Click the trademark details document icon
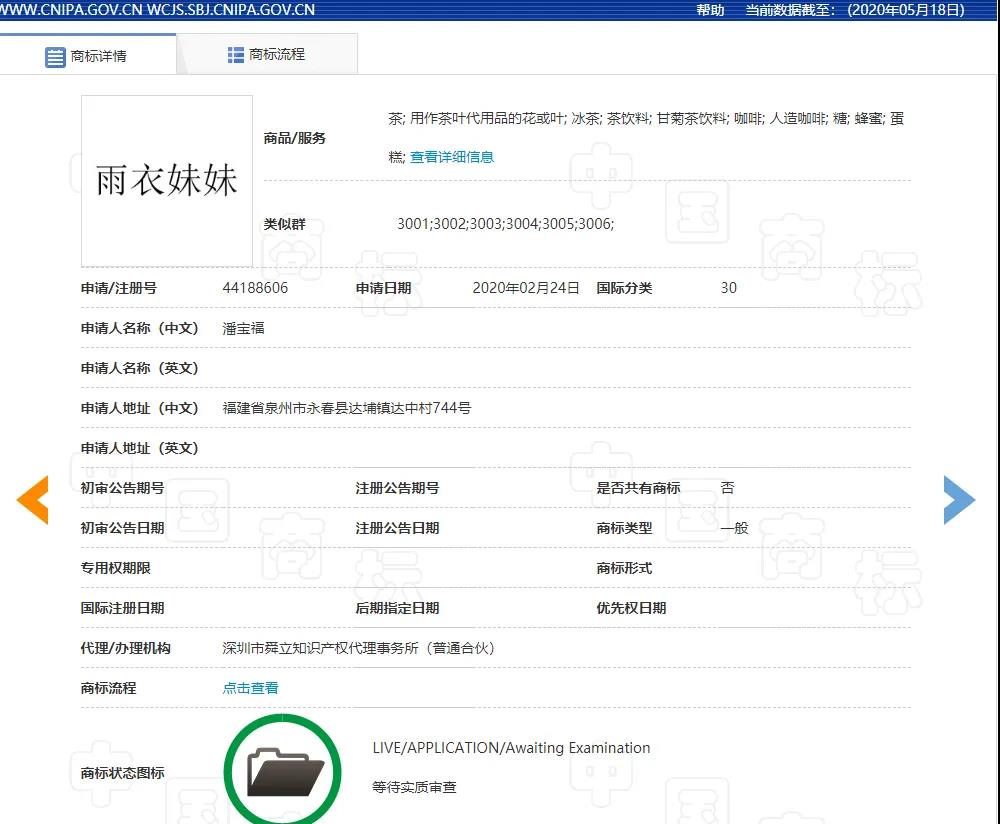Screen dimensions: 1000x824 [x=55, y=57]
